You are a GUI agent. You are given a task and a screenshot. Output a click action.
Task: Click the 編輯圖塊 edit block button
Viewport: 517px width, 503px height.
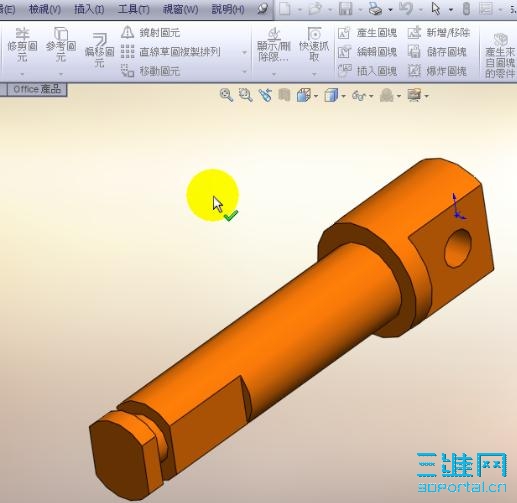(x=368, y=52)
